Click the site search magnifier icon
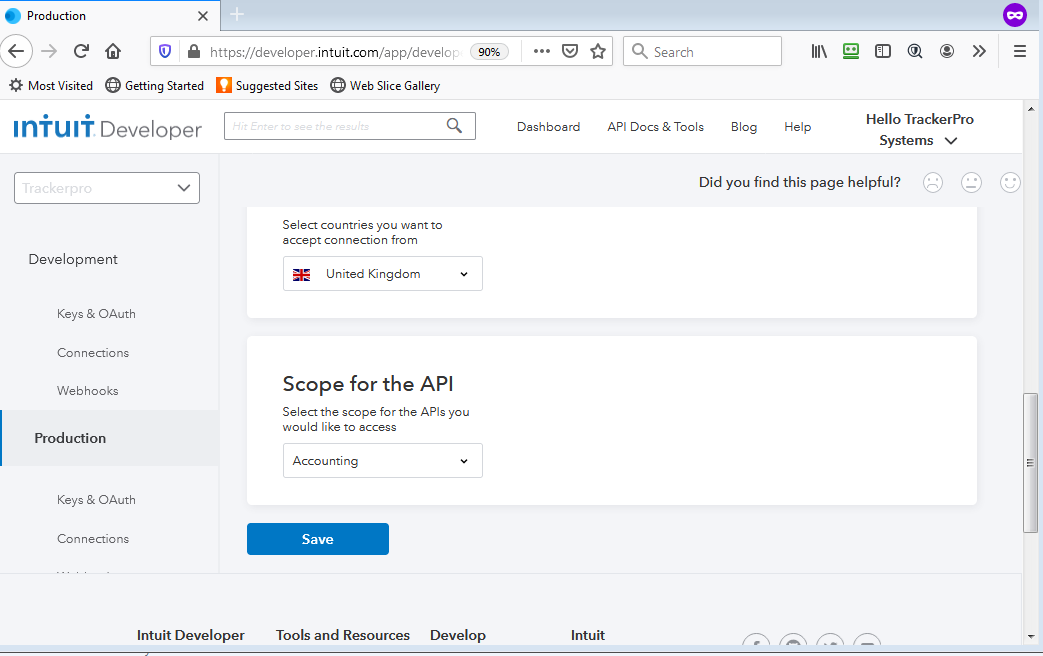This screenshot has width=1043, height=656. 454,126
